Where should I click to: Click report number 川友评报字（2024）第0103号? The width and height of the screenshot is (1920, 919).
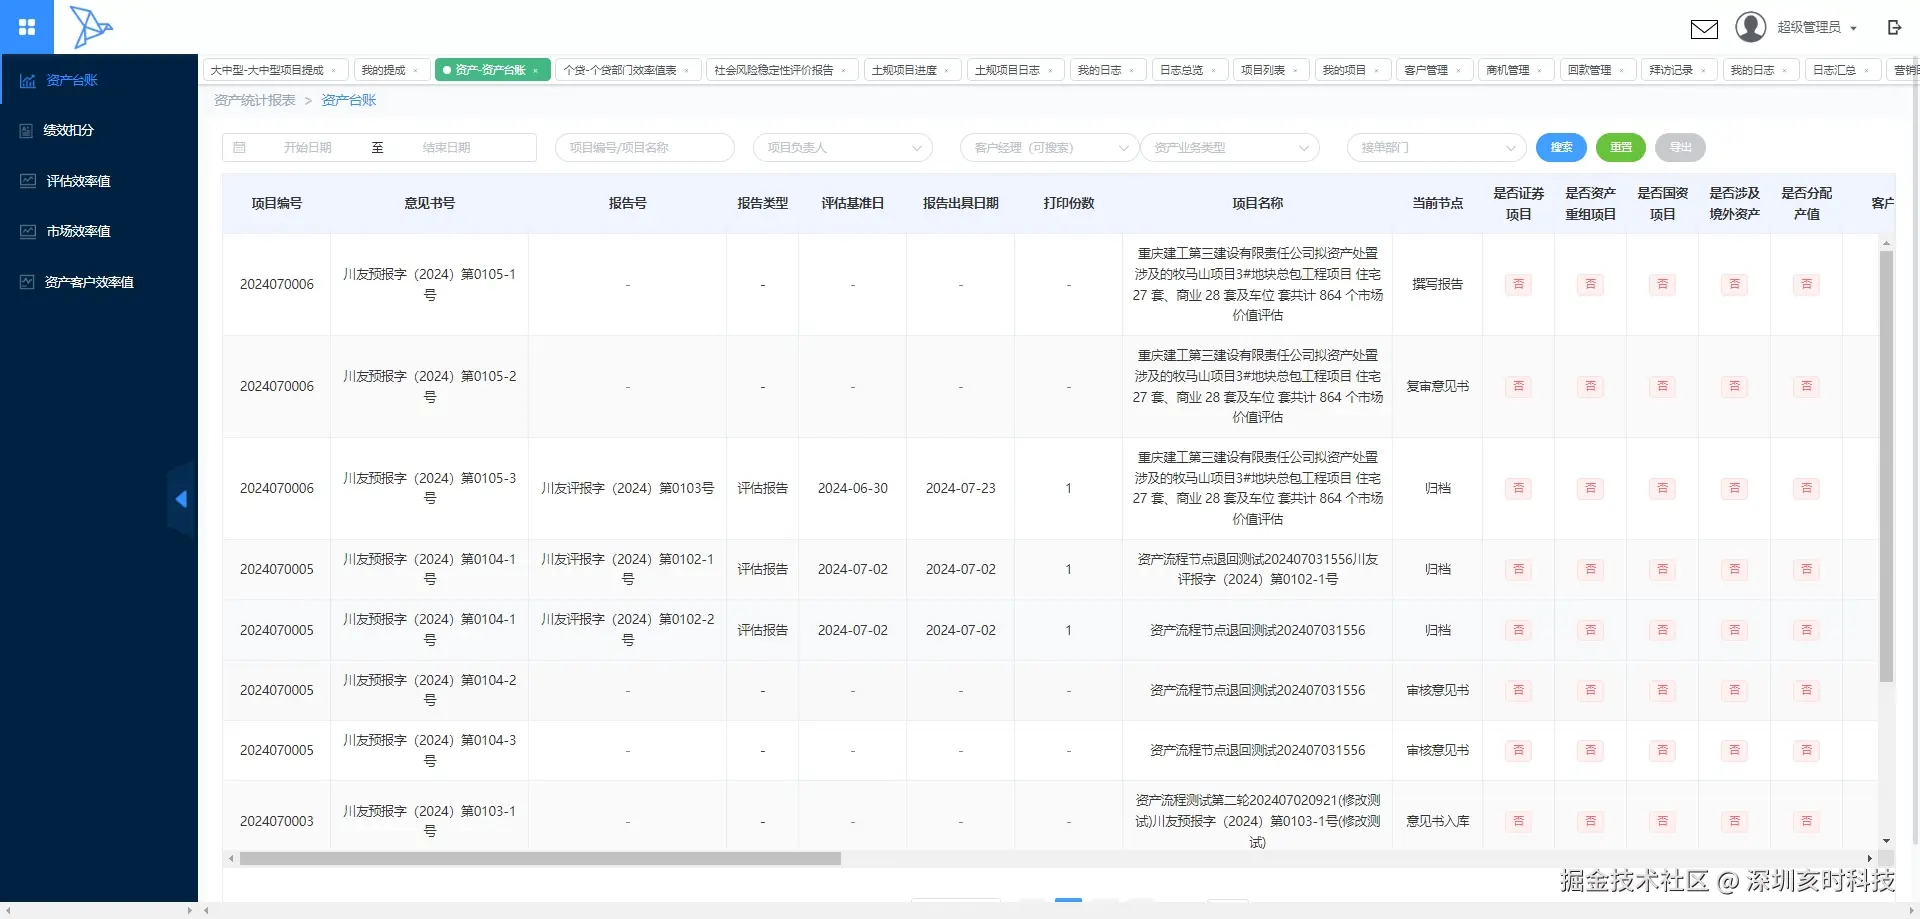[x=627, y=488]
